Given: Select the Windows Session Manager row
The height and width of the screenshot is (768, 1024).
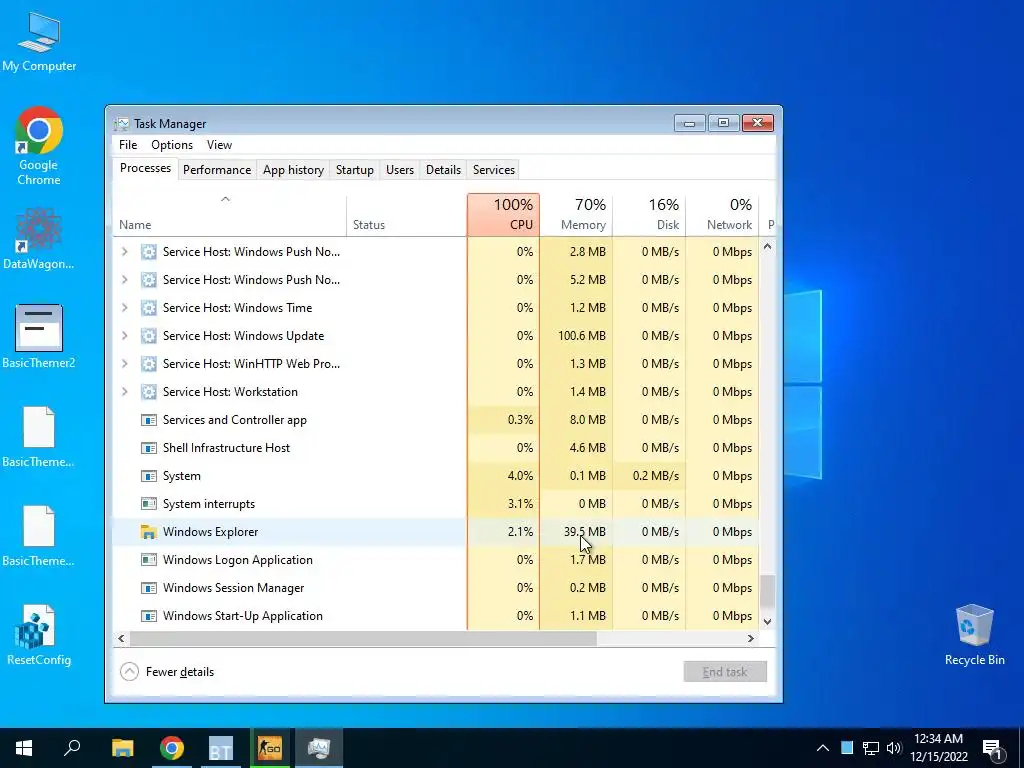Looking at the screenshot, I should click(x=436, y=588).
